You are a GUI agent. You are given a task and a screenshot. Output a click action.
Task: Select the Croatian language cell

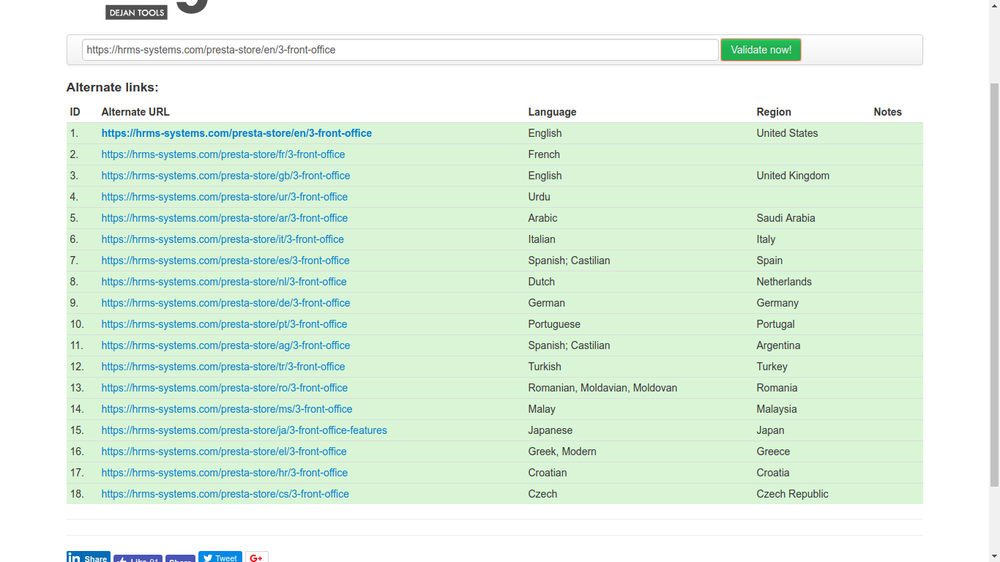tap(547, 473)
